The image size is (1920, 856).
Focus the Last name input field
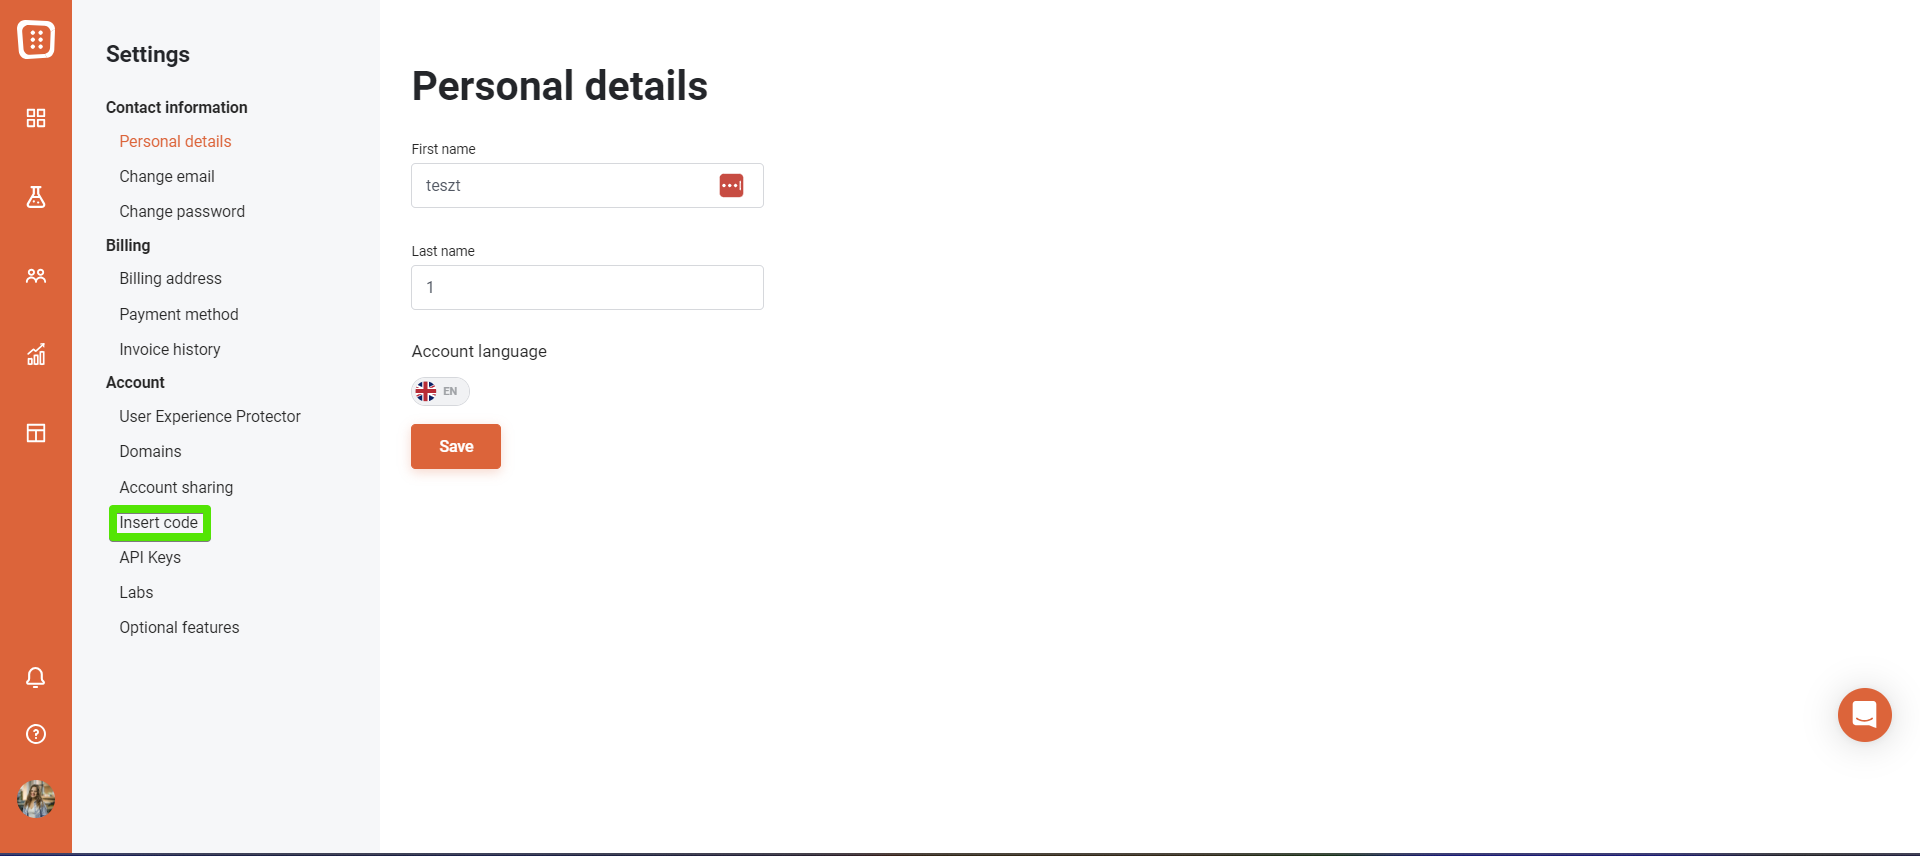pyautogui.click(x=587, y=288)
